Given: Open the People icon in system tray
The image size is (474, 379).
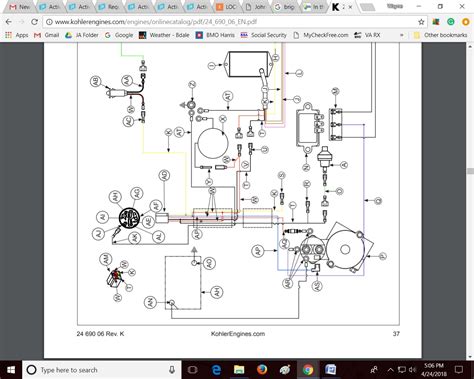Looking at the screenshot, I should click(x=374, y=370).
